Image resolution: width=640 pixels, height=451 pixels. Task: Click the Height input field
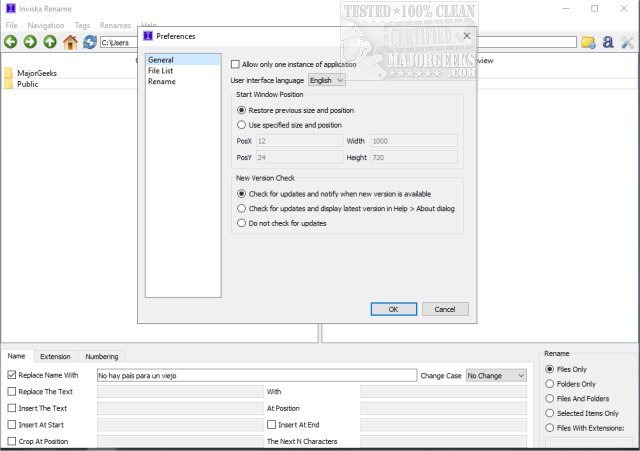pos(414,157)
